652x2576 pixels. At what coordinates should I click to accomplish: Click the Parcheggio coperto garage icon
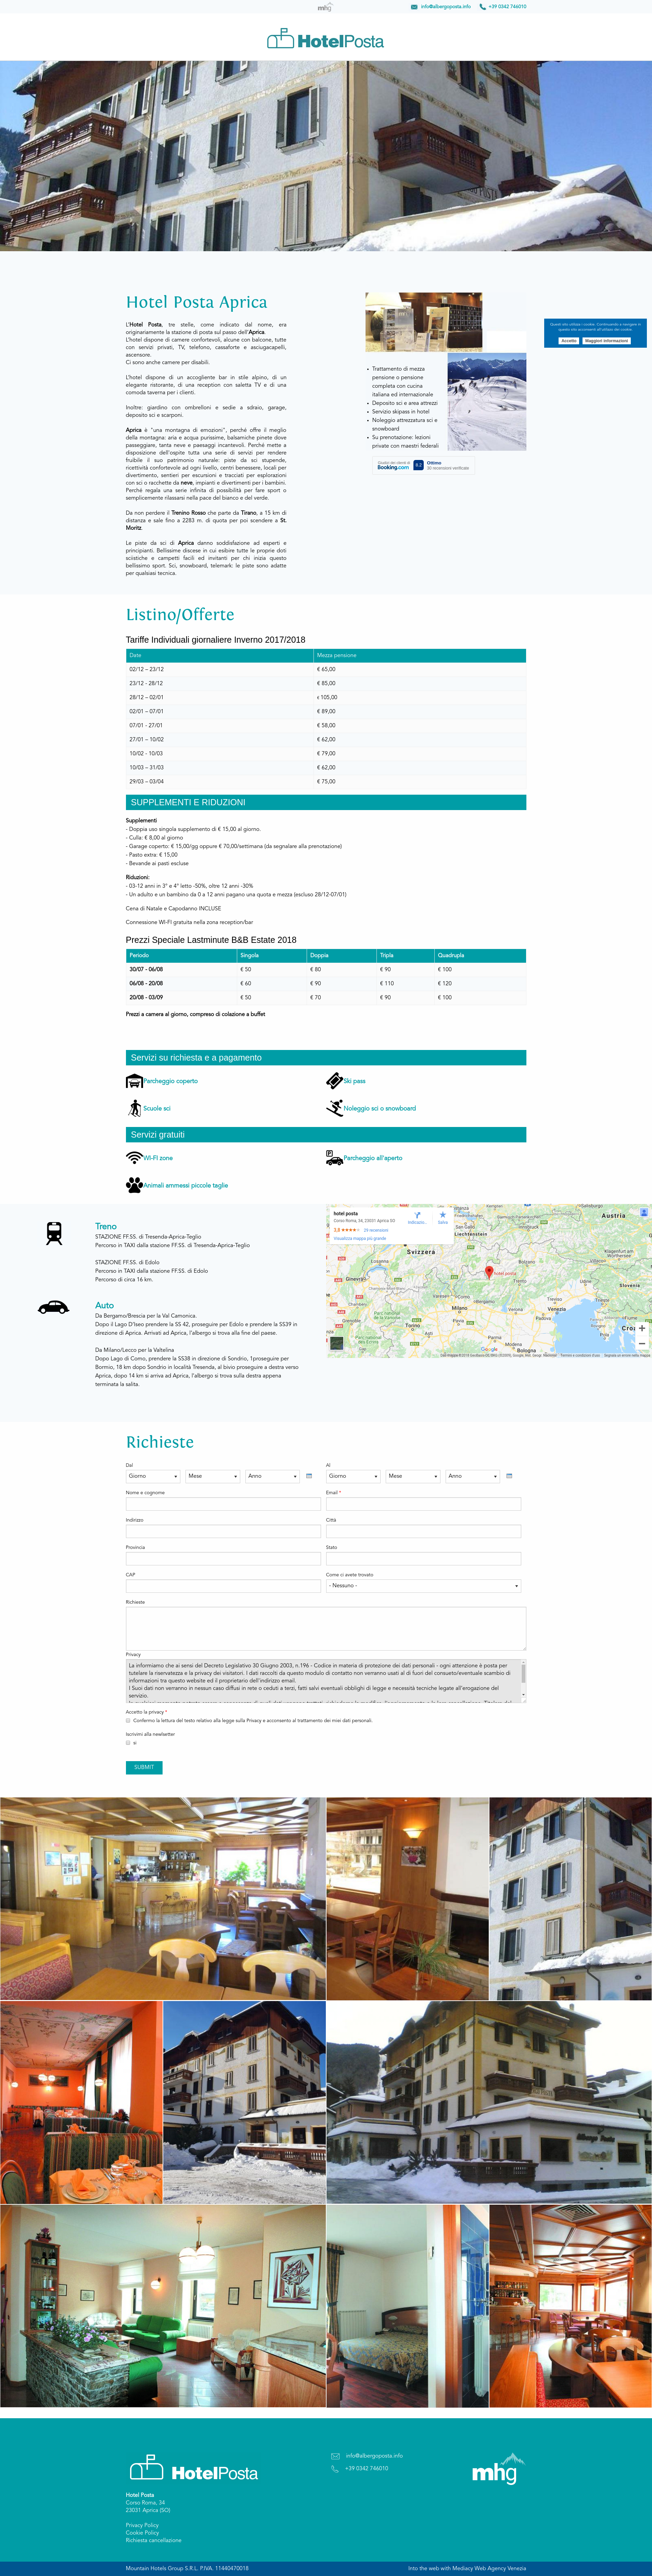[x=134, y=1081]
